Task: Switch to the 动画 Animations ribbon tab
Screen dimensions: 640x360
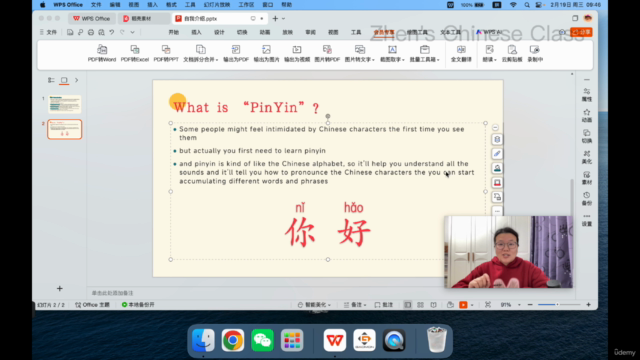Action: pyautogui.click(x=265, y=32)
